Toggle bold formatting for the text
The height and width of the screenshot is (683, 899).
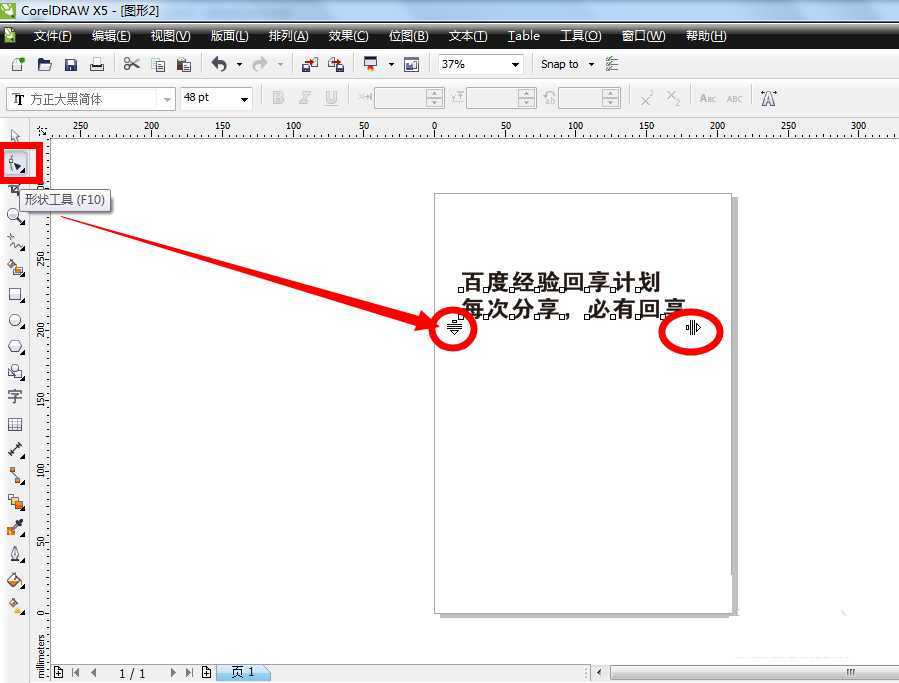pos(277,97)
